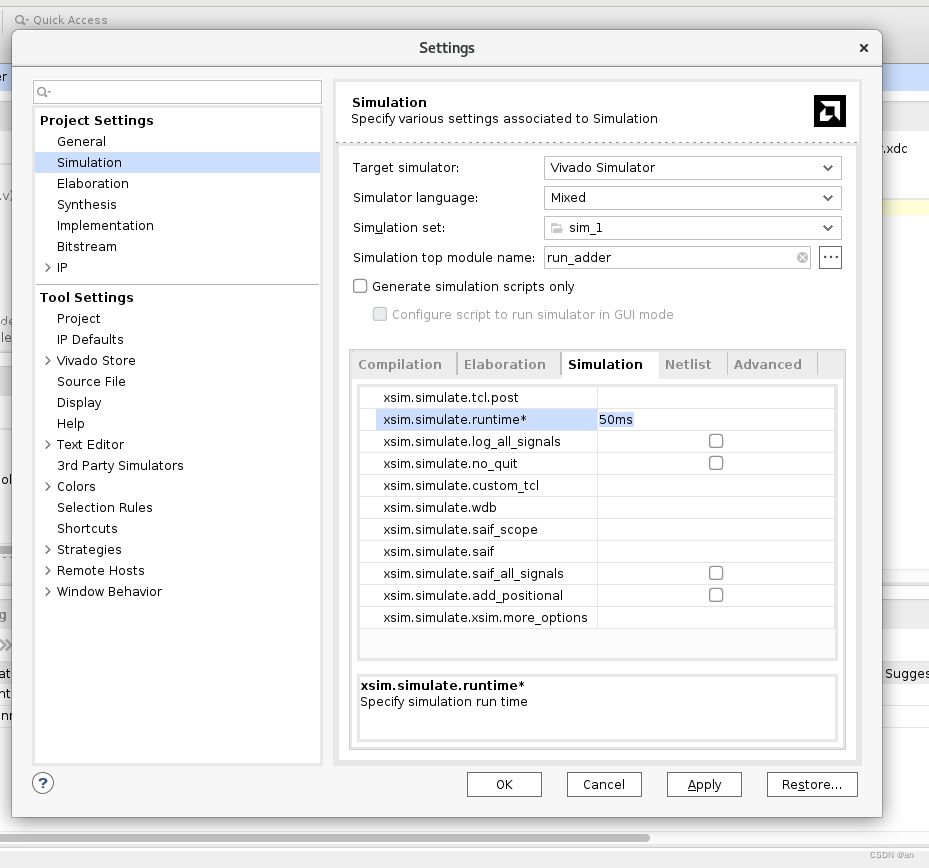Toggle xsim.simulate.no_quit checkbox
The width and height of the screenshot is (929, 868).
[716, 463]
